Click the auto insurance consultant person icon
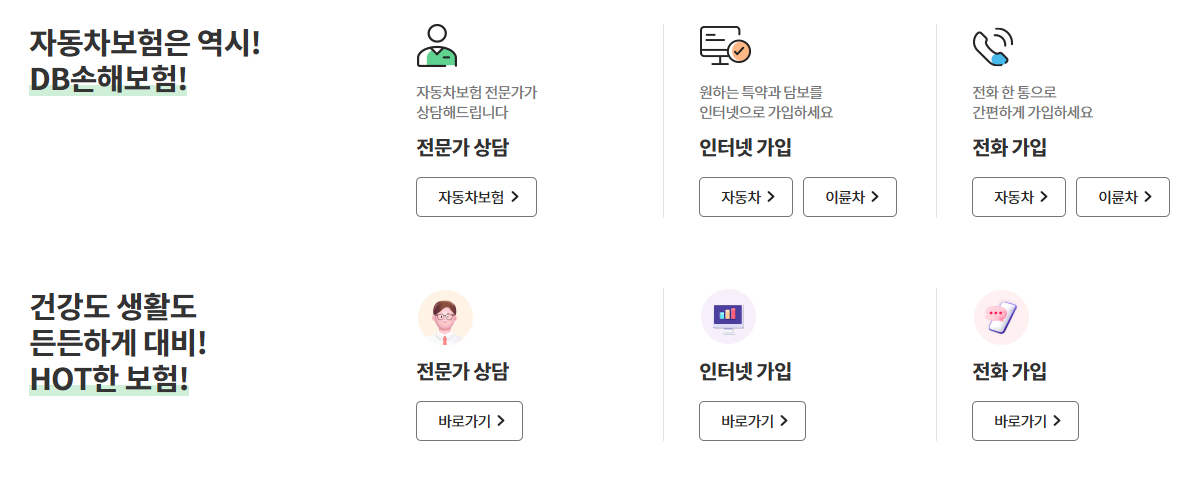 pos(437,45)
